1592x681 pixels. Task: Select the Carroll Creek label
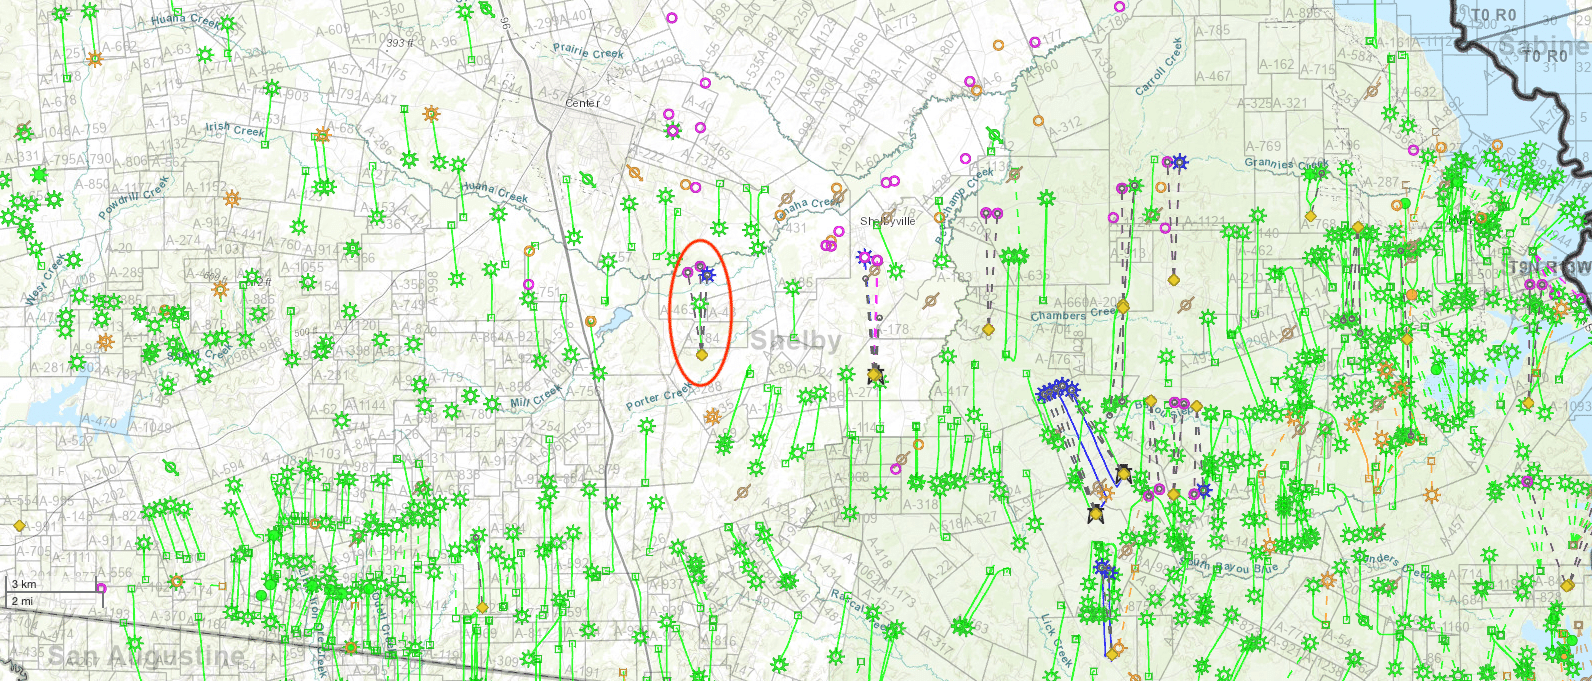pyautogui.click(x=1160, y=68)
